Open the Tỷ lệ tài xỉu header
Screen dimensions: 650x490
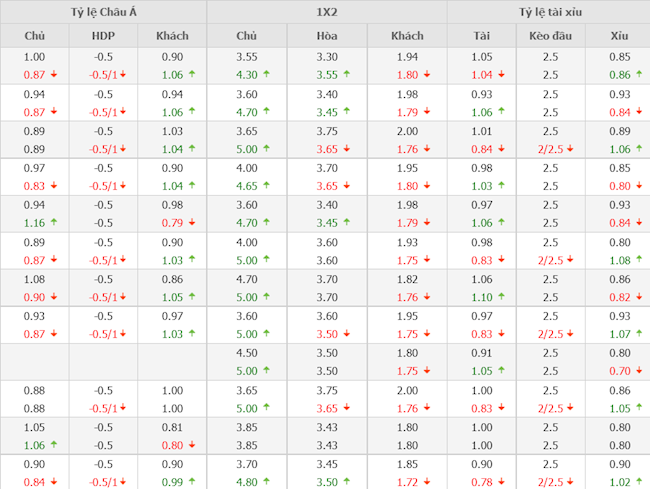pyautogui.click(x=550, y=12)
